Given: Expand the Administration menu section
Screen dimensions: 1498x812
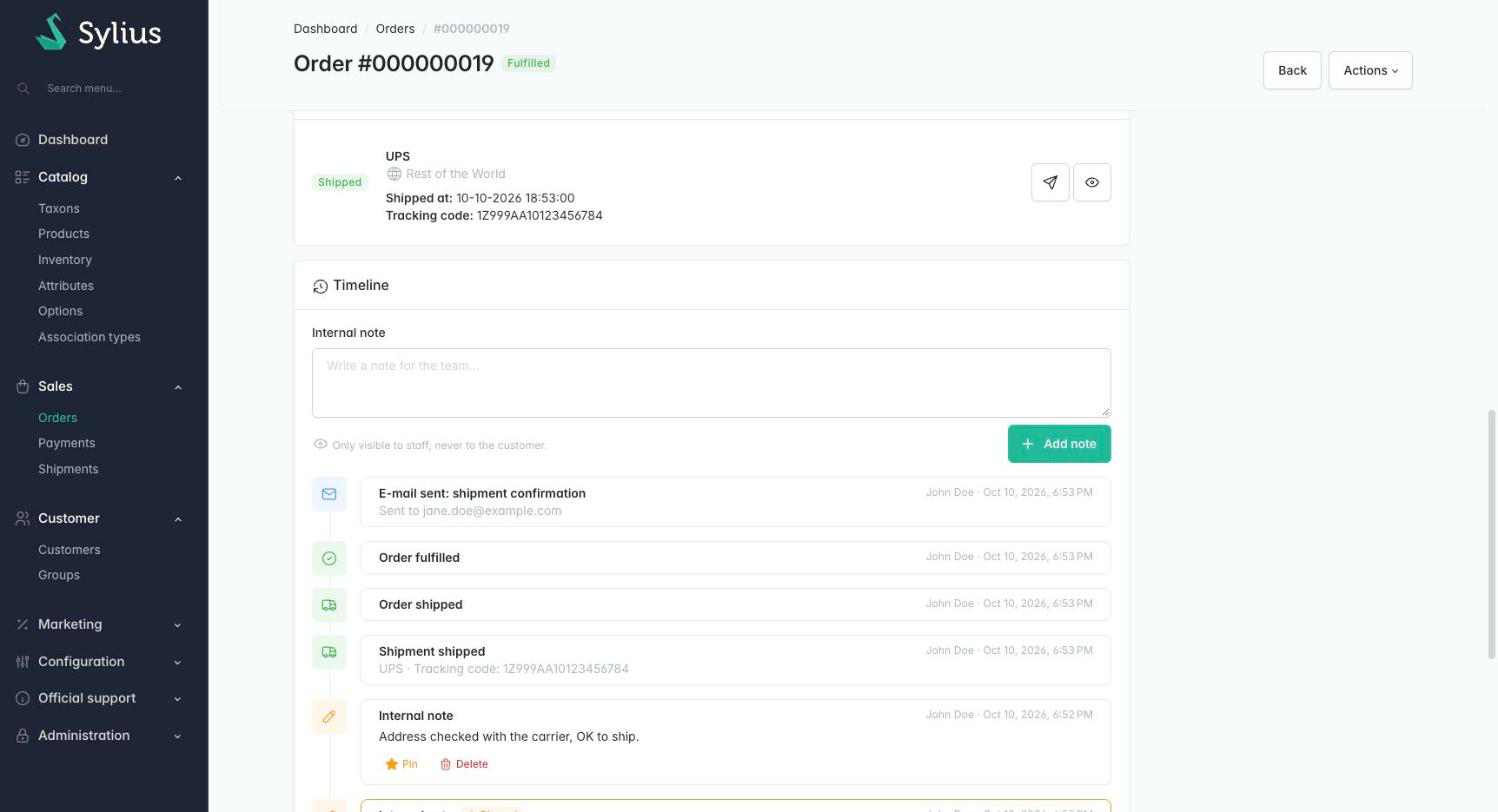Looking at the screenshot, I should [178, 736].
